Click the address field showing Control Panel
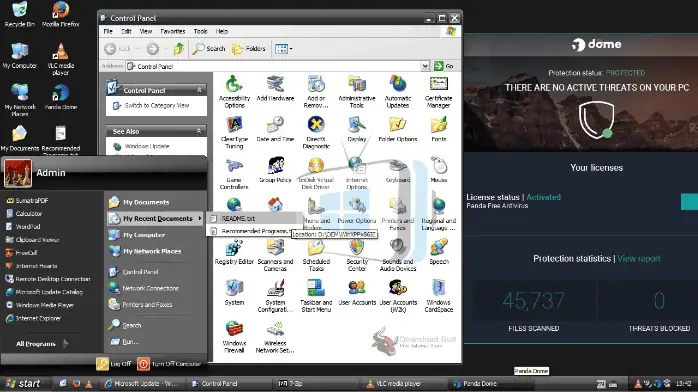The height and width of the screenshot is (392, 698). (273, 66)
